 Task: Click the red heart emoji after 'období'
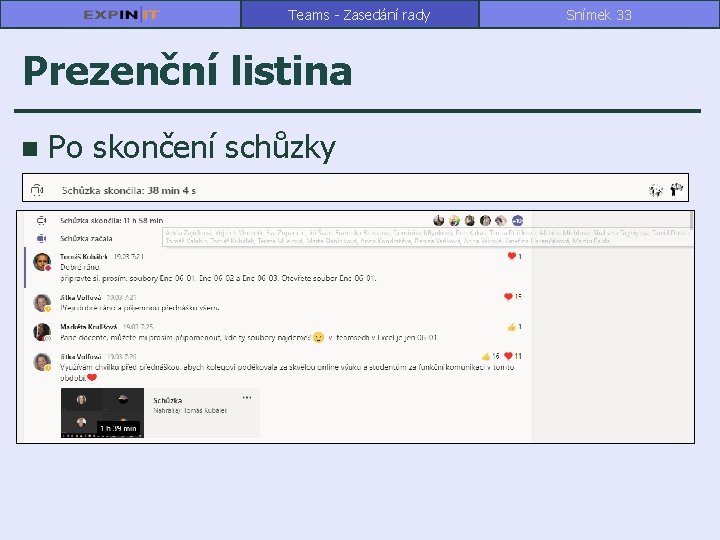click(x=92, y=377)
